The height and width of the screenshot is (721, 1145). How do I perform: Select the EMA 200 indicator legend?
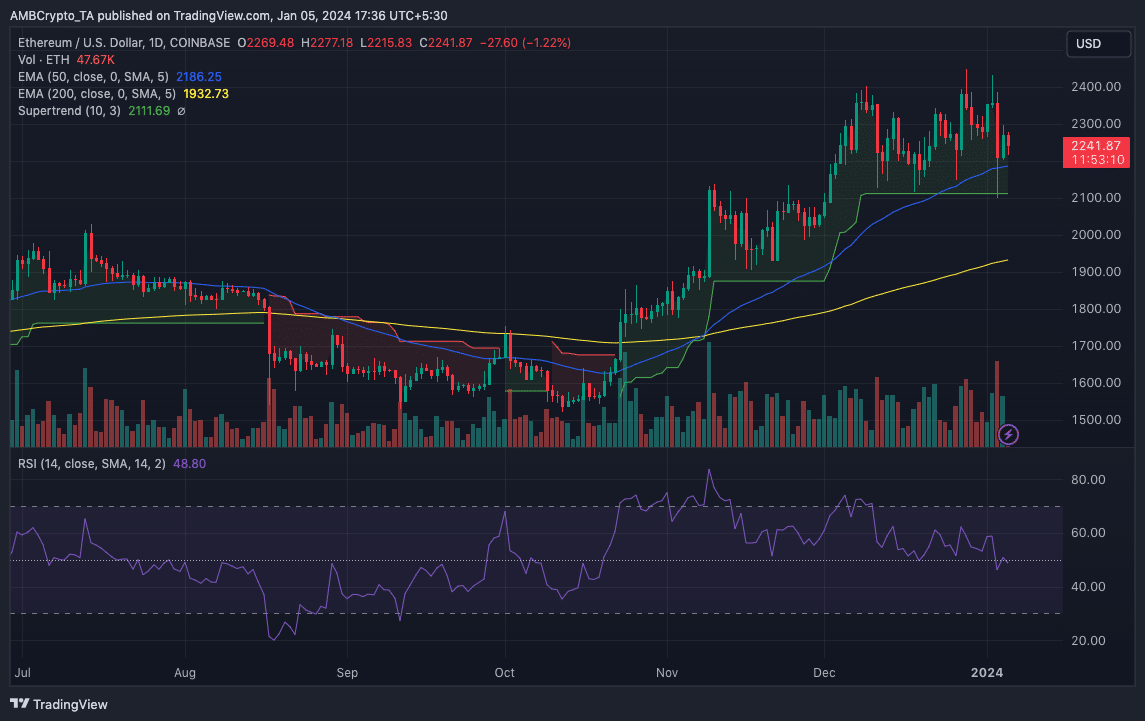click(98, 93)
